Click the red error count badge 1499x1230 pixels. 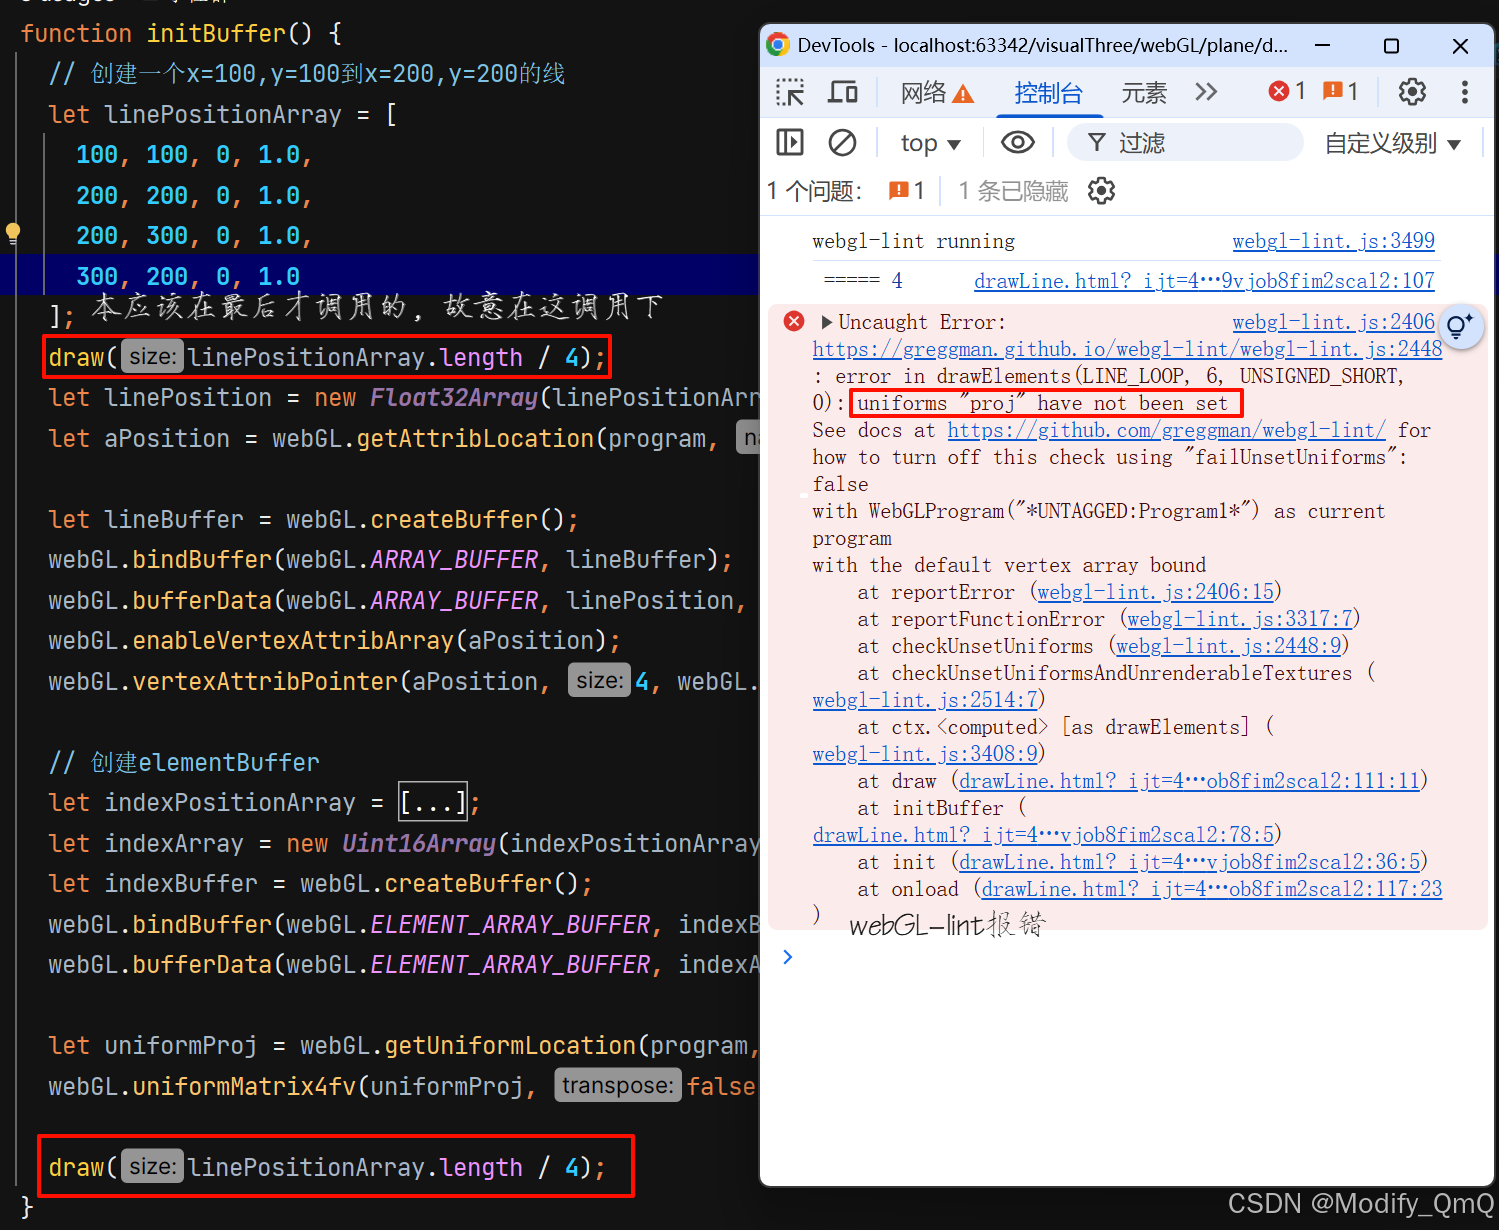coord(1287,91)
